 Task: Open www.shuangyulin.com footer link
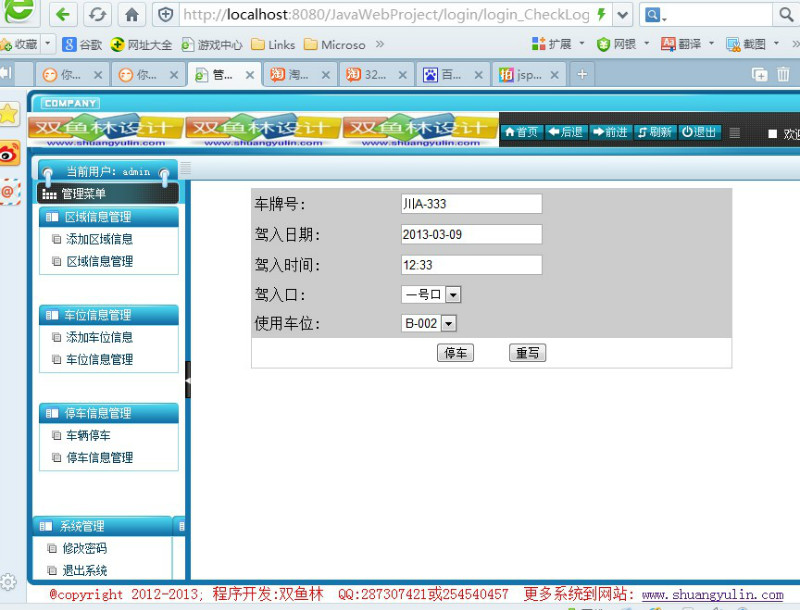pos(712,595)
